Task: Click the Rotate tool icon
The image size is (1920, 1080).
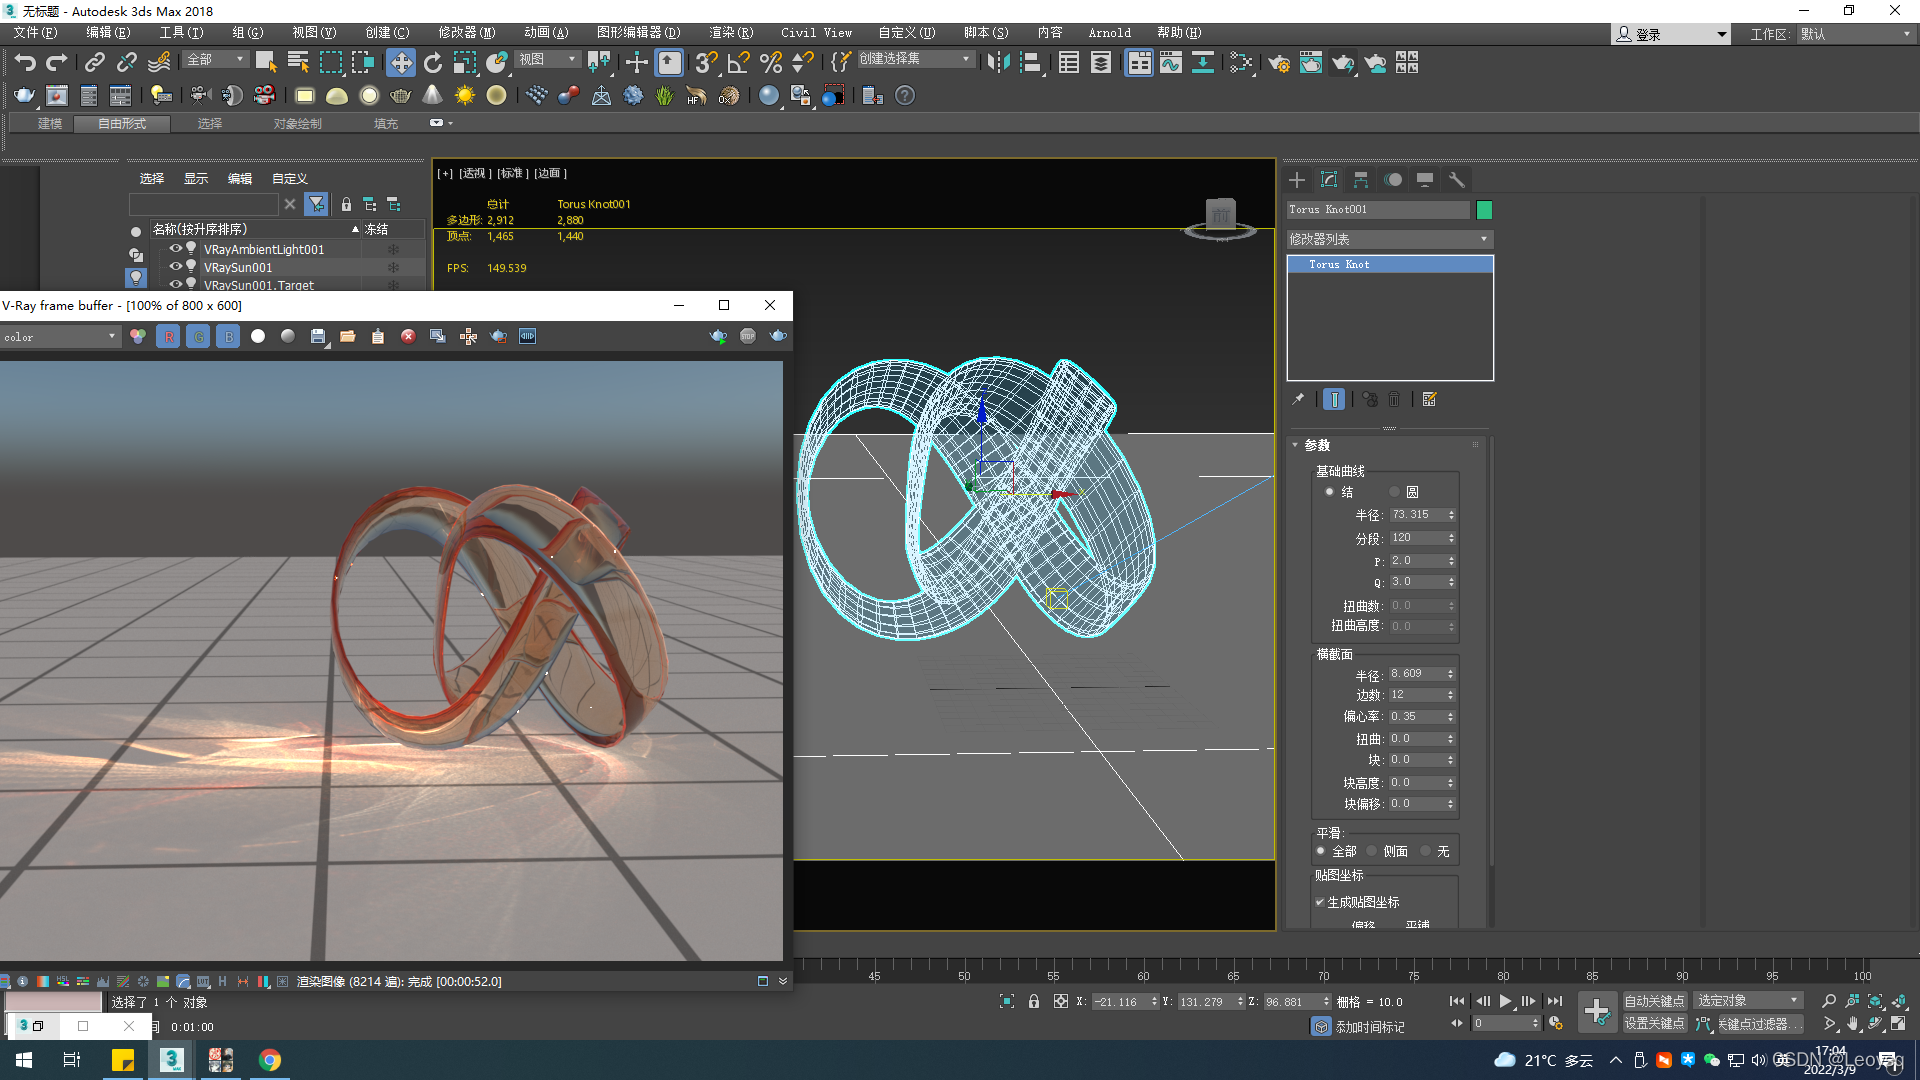Action: 432,63
